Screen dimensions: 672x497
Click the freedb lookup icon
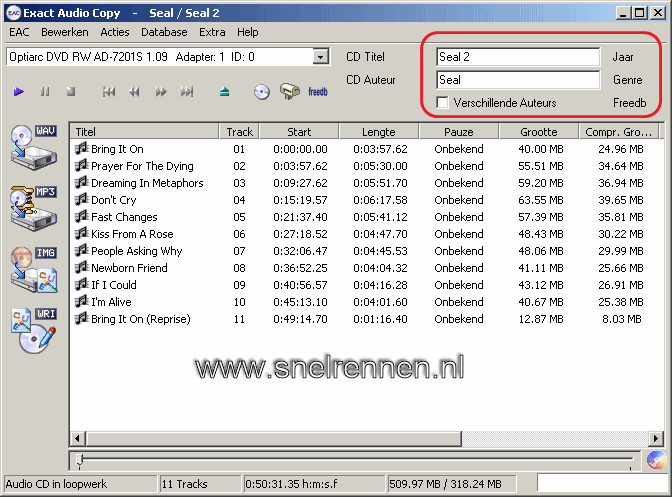[318, 92]
